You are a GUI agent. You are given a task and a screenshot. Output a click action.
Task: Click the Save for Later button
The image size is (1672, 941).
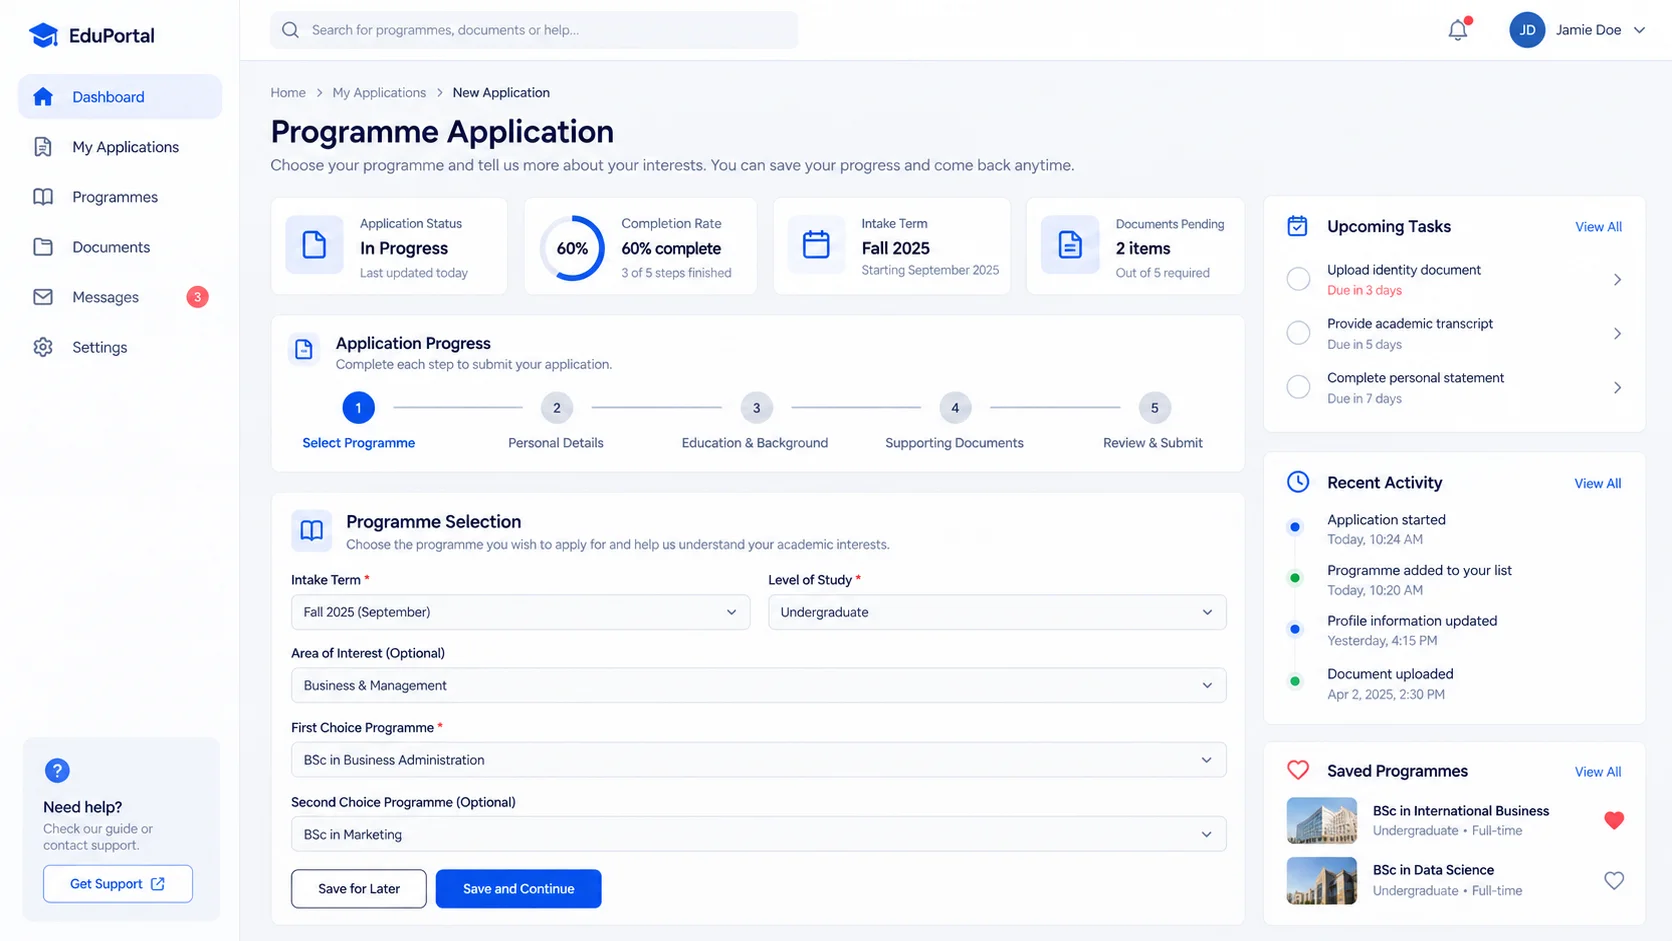coord(359,889)
